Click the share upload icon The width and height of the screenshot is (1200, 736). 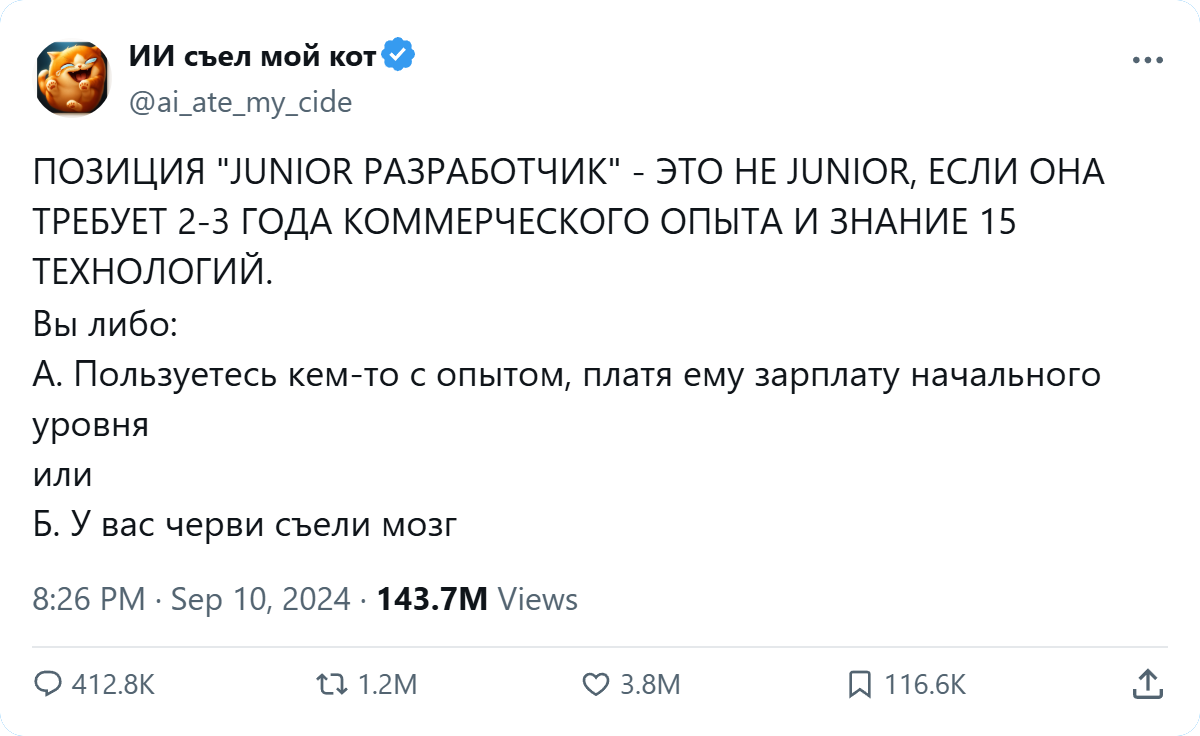tap(1147, 683)
